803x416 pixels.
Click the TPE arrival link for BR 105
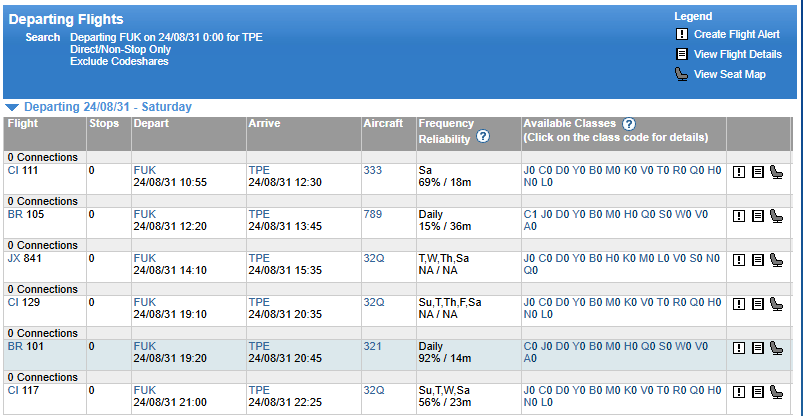coord(259,215)
